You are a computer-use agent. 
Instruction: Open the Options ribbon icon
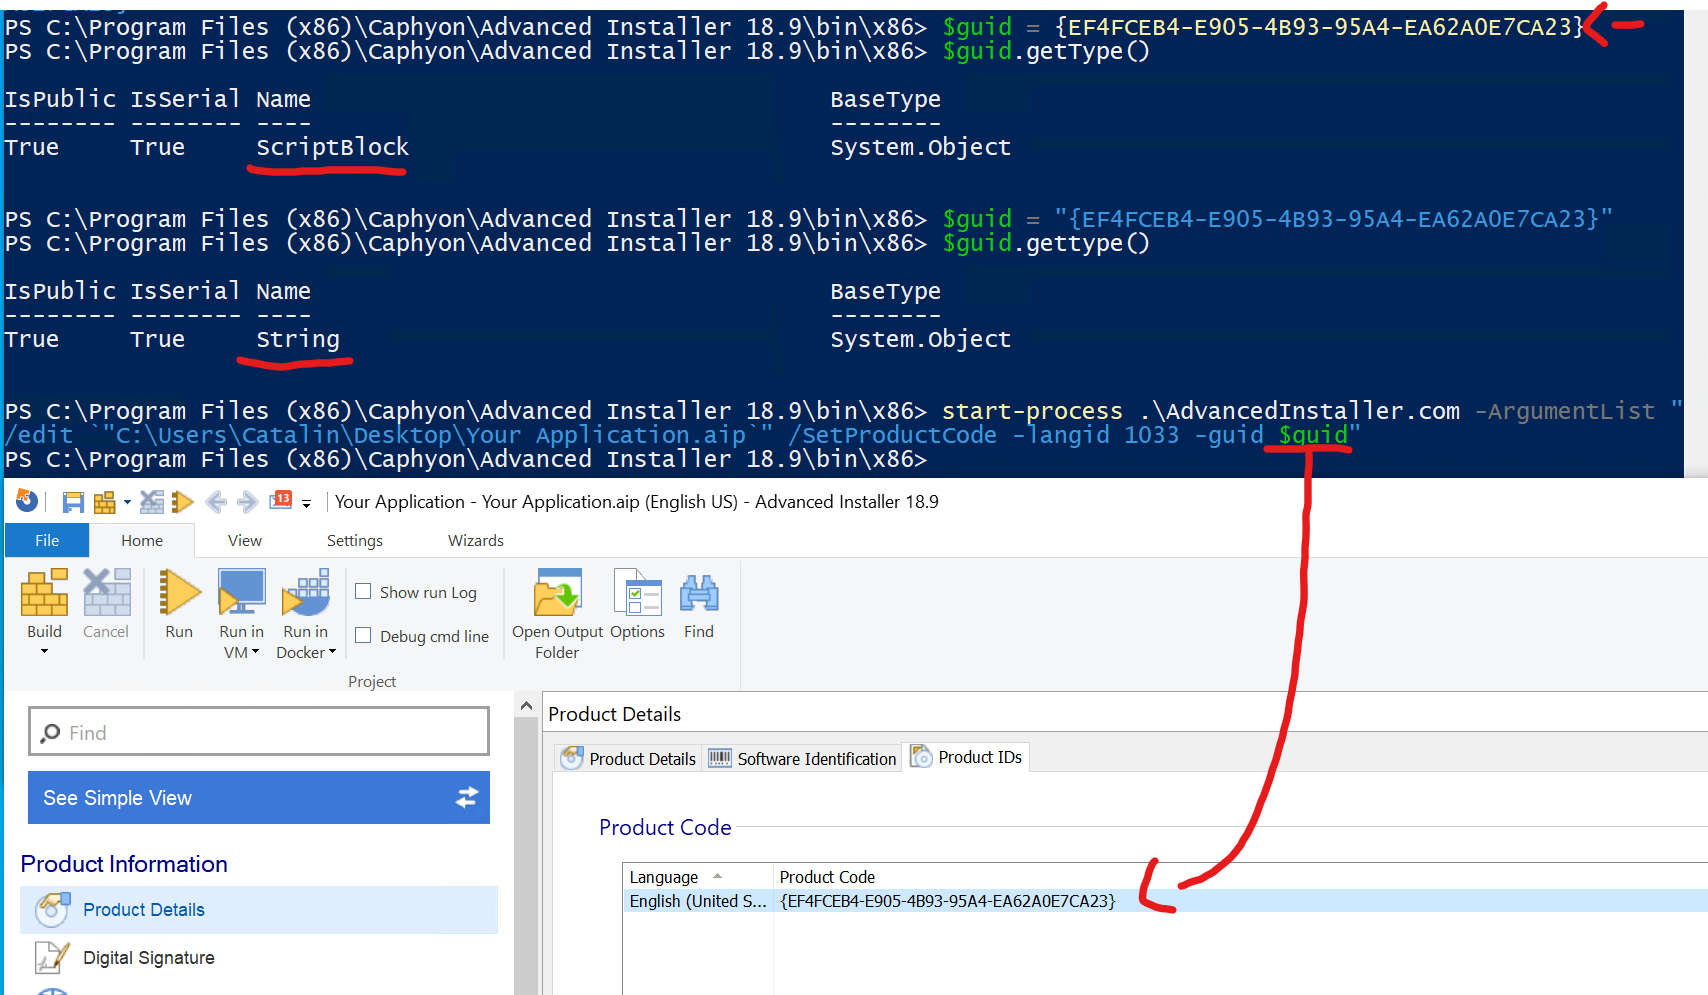click(638, 592)
